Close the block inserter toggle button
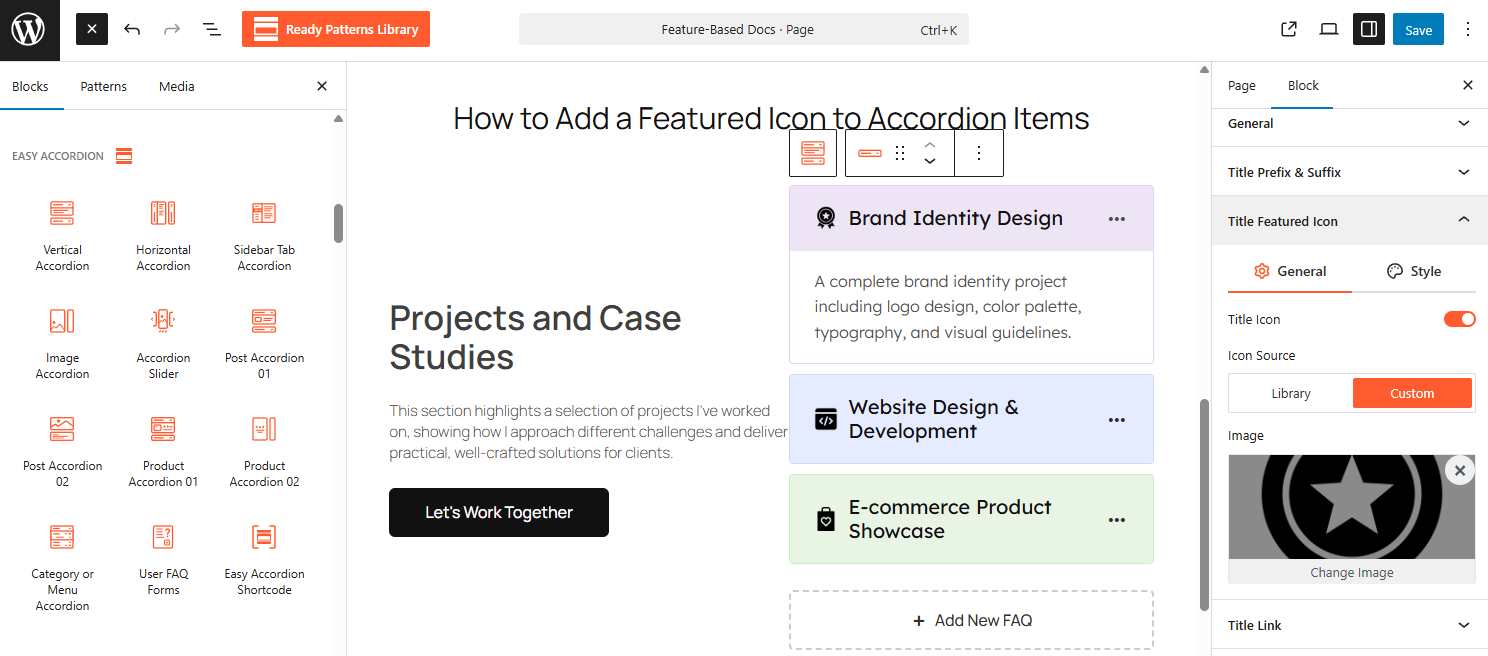This screenshot has height=656, width=1488. 92,30
